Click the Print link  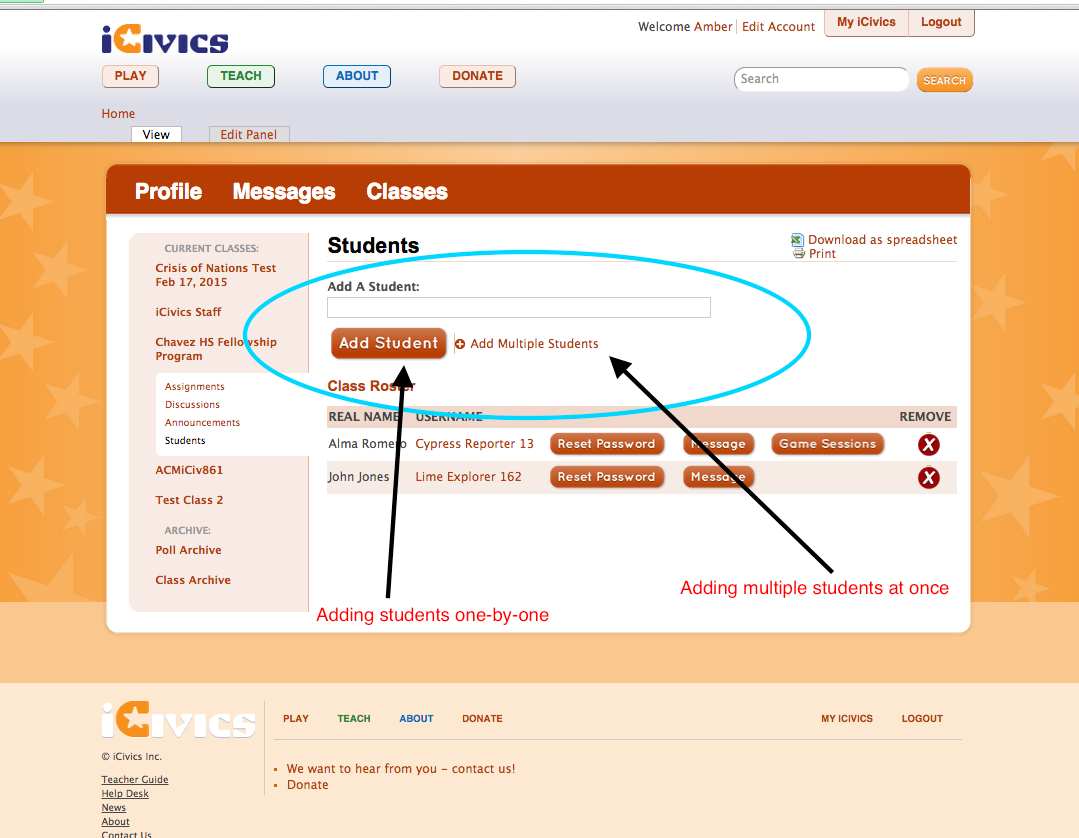822,254
